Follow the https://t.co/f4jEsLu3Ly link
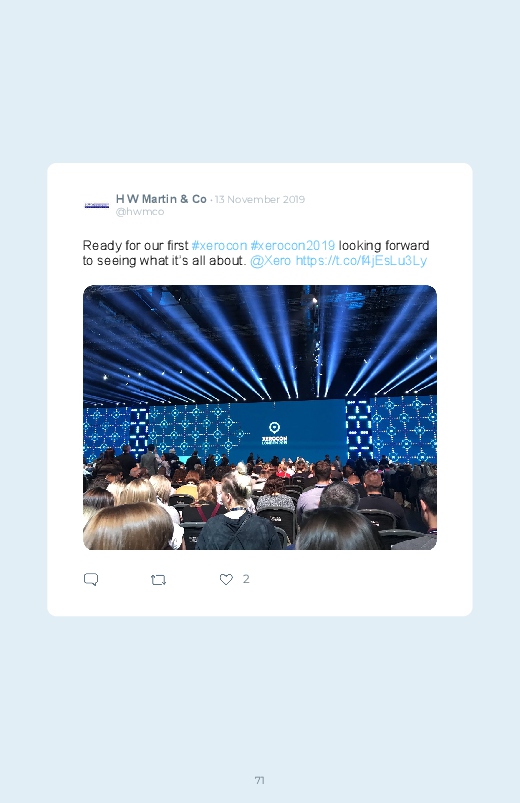Viewport: 520px width, 803px height. [x=361, y=261]
